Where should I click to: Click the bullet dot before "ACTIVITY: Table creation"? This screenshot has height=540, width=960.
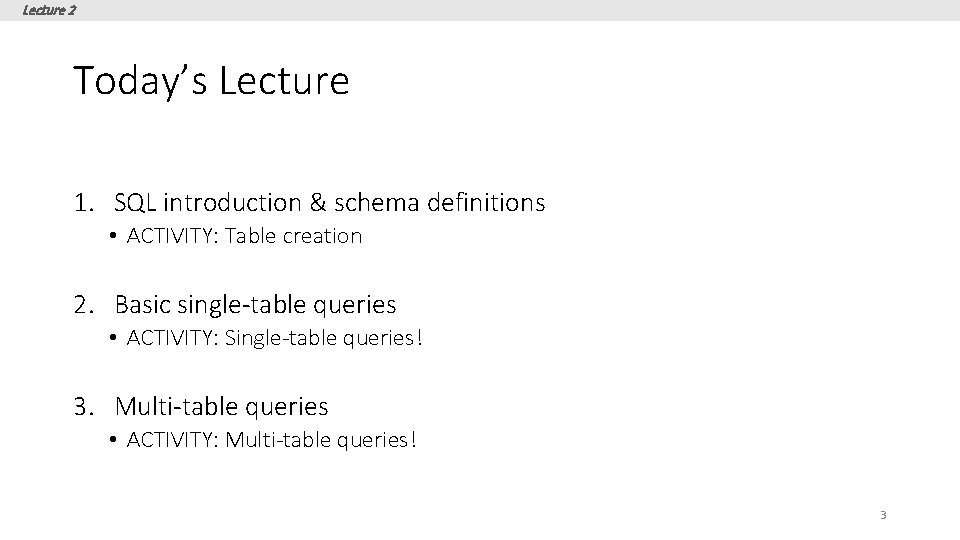(116, 237)
